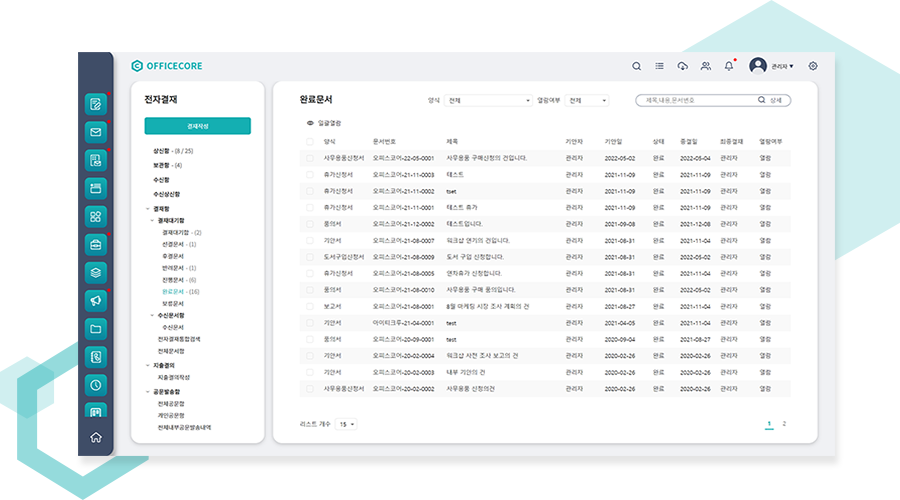Viewport: 900px width, 500px height.
Task: Open the mail envelope icon in sidebar
Action: tap(96, 132)
